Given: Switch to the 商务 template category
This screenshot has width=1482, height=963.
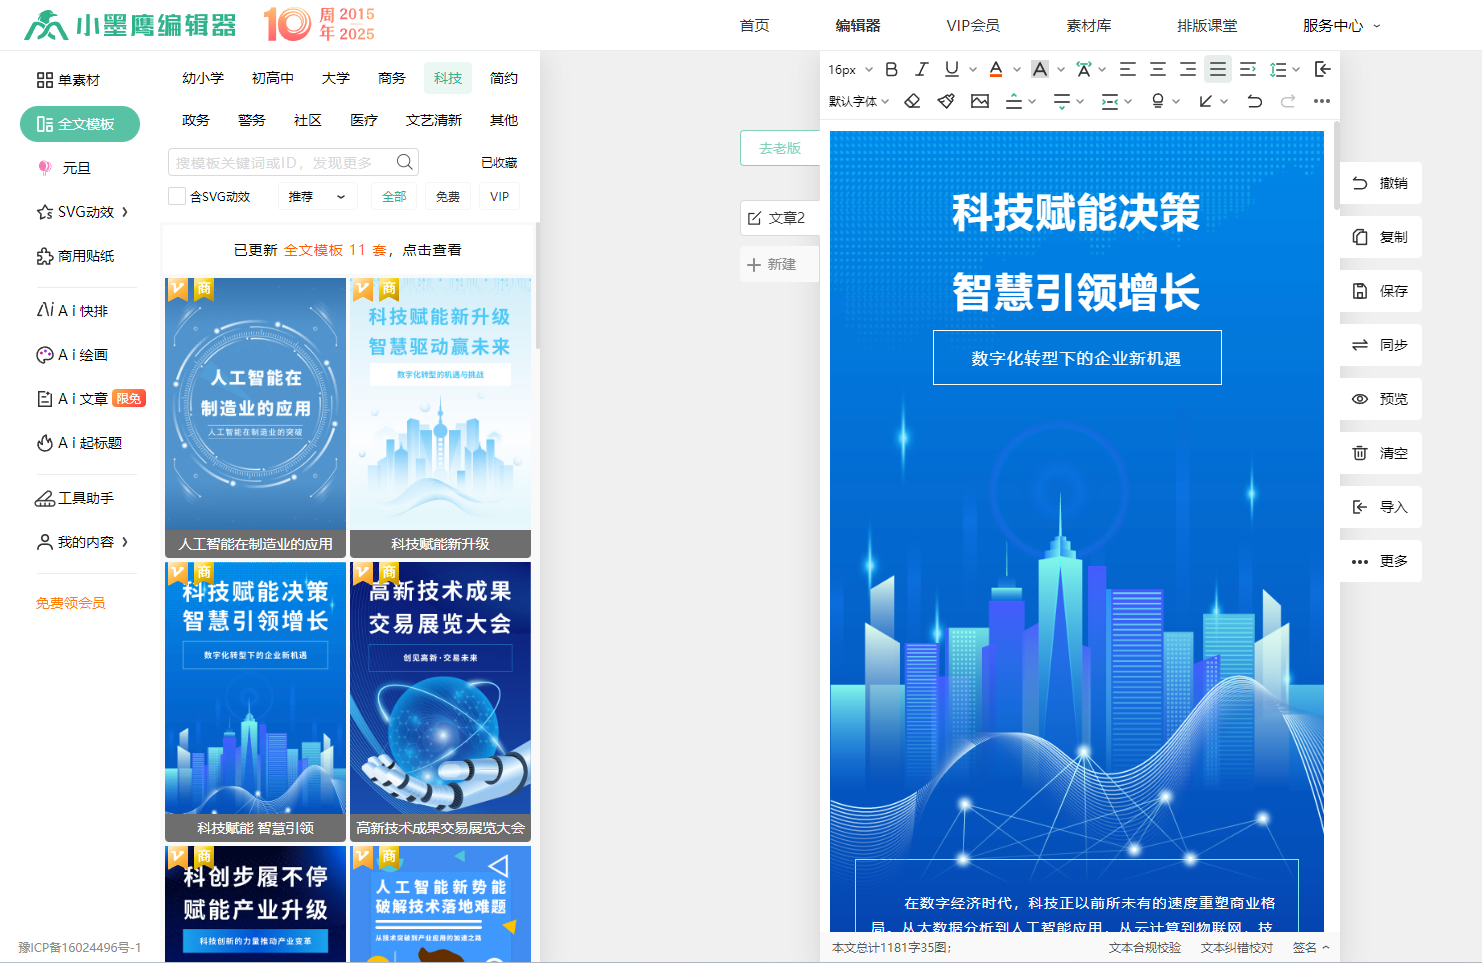Looking at the screenshot, I should pyautogui.click(x=392, y=78).
